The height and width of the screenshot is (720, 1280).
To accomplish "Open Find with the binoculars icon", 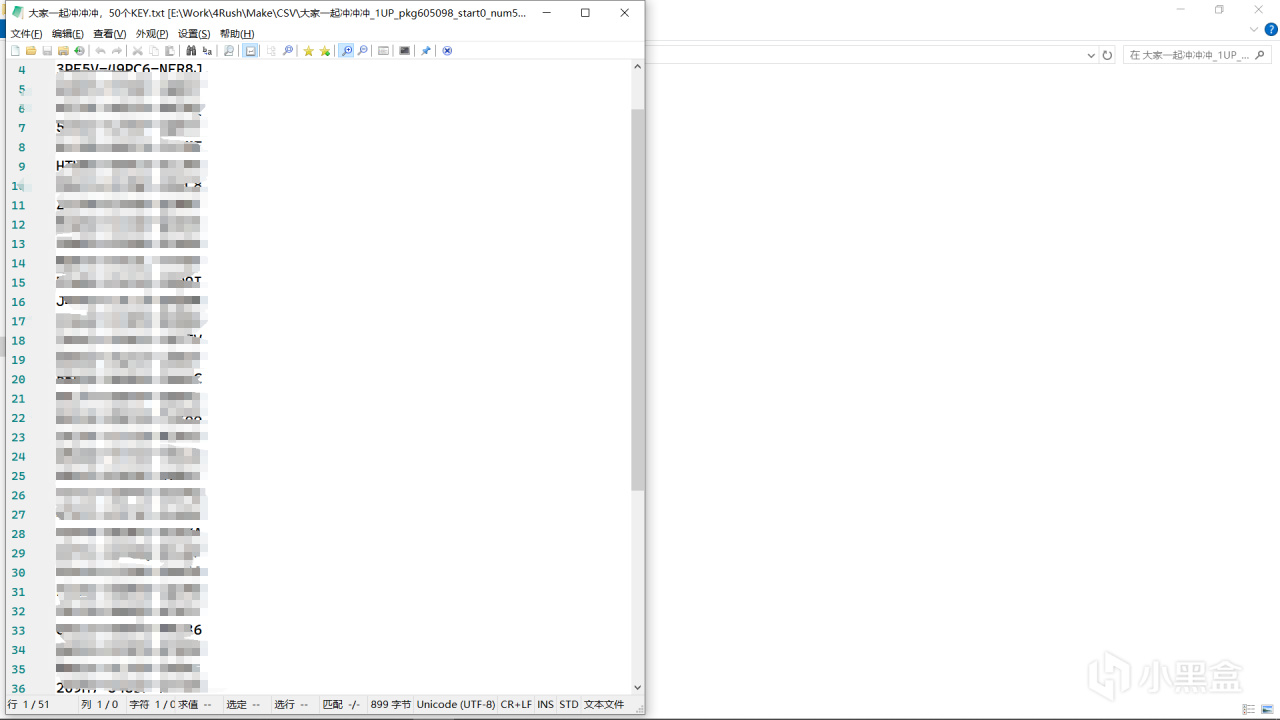I will (191, 51).
